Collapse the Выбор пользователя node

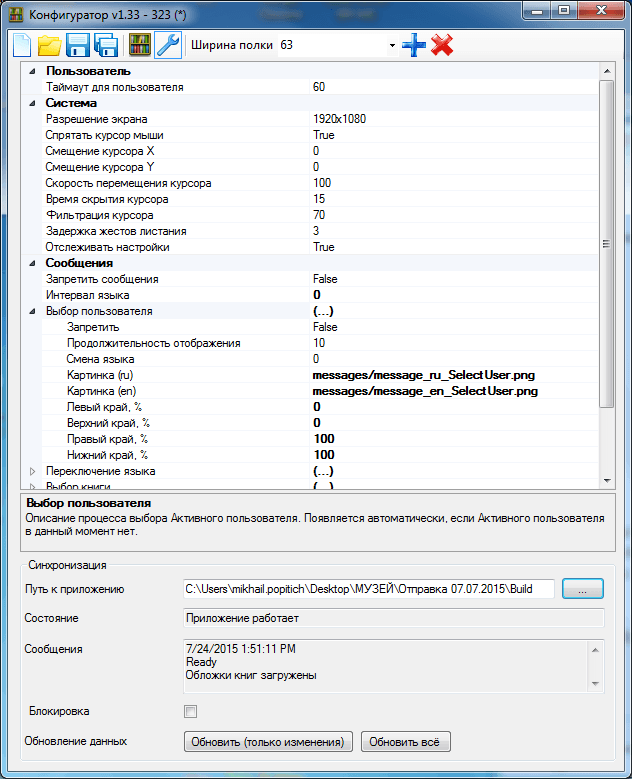[x=32, y=312]
